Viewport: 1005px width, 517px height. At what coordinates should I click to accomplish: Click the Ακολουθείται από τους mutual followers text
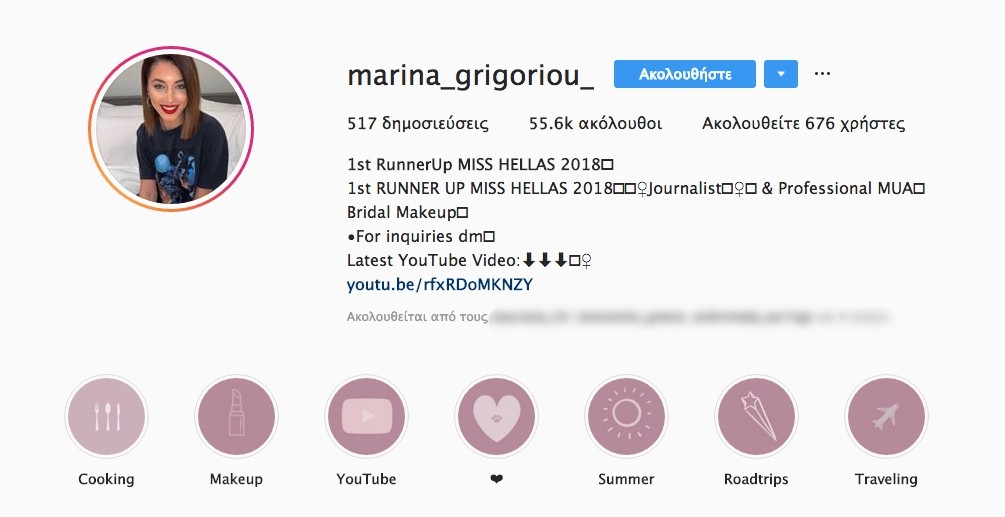coord(417,317)
